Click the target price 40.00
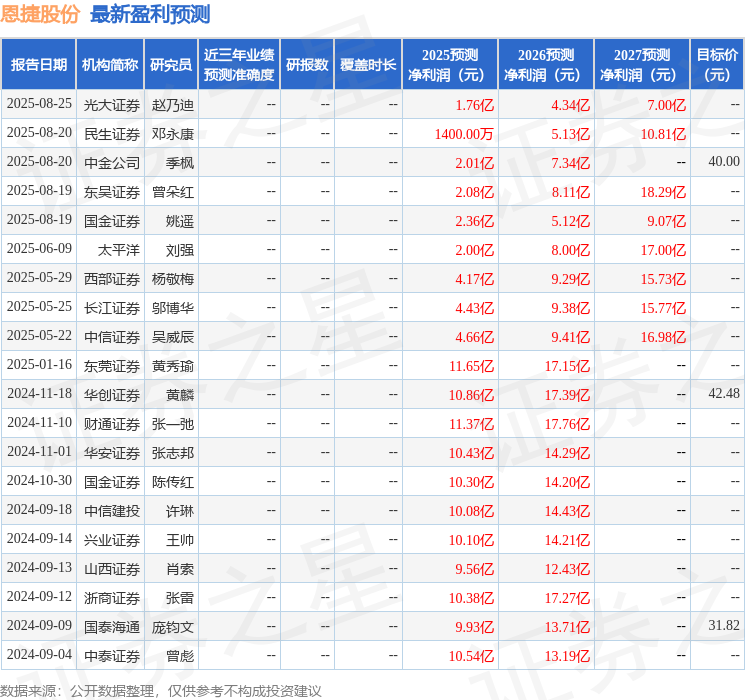This screenshot has height=700, width=745. point(724,162)
